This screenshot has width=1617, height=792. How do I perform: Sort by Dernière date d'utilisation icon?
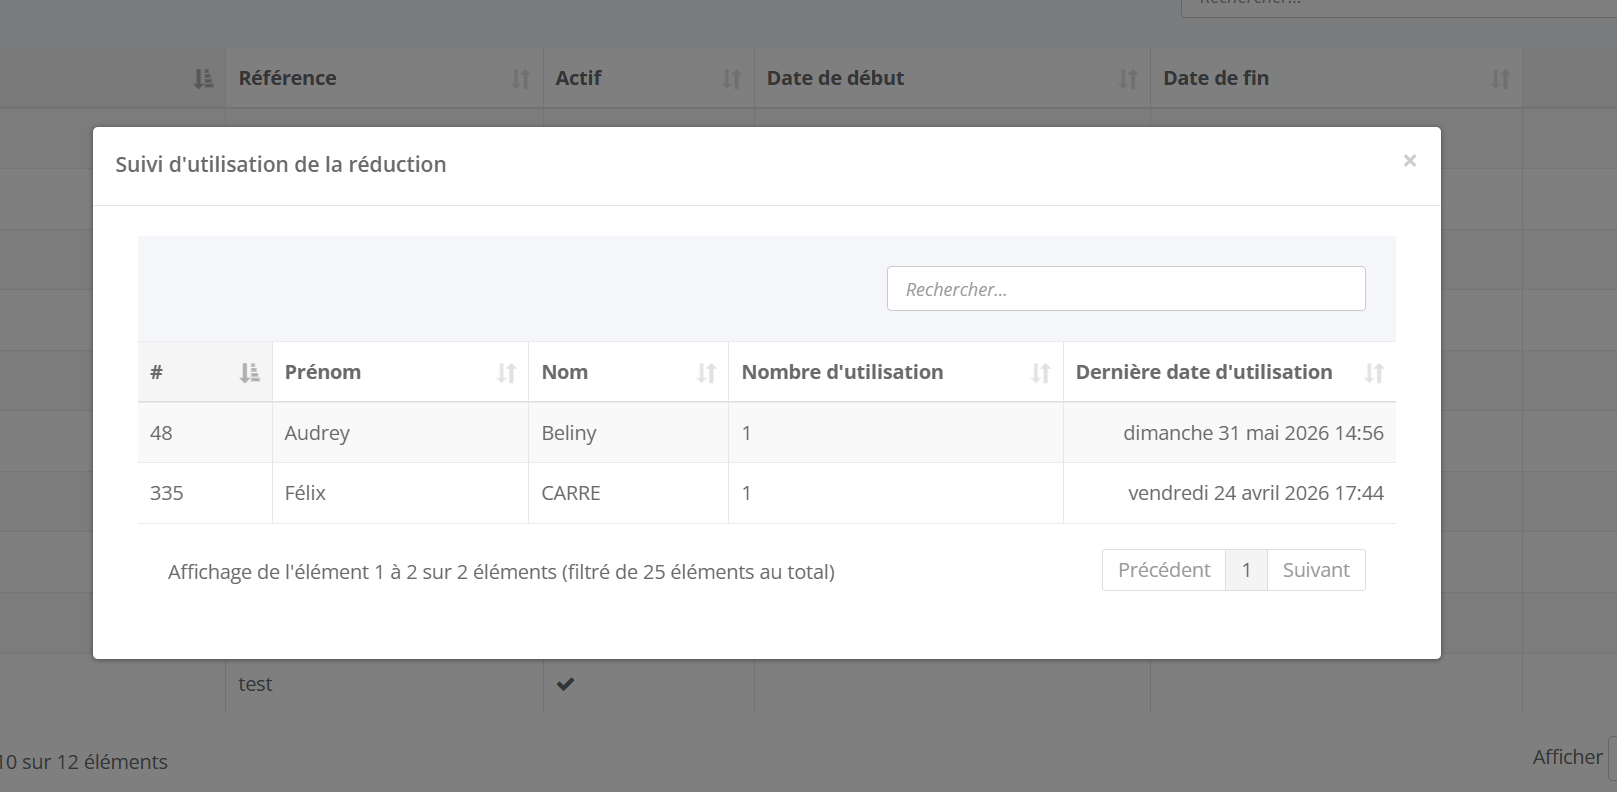point(1374,373)
